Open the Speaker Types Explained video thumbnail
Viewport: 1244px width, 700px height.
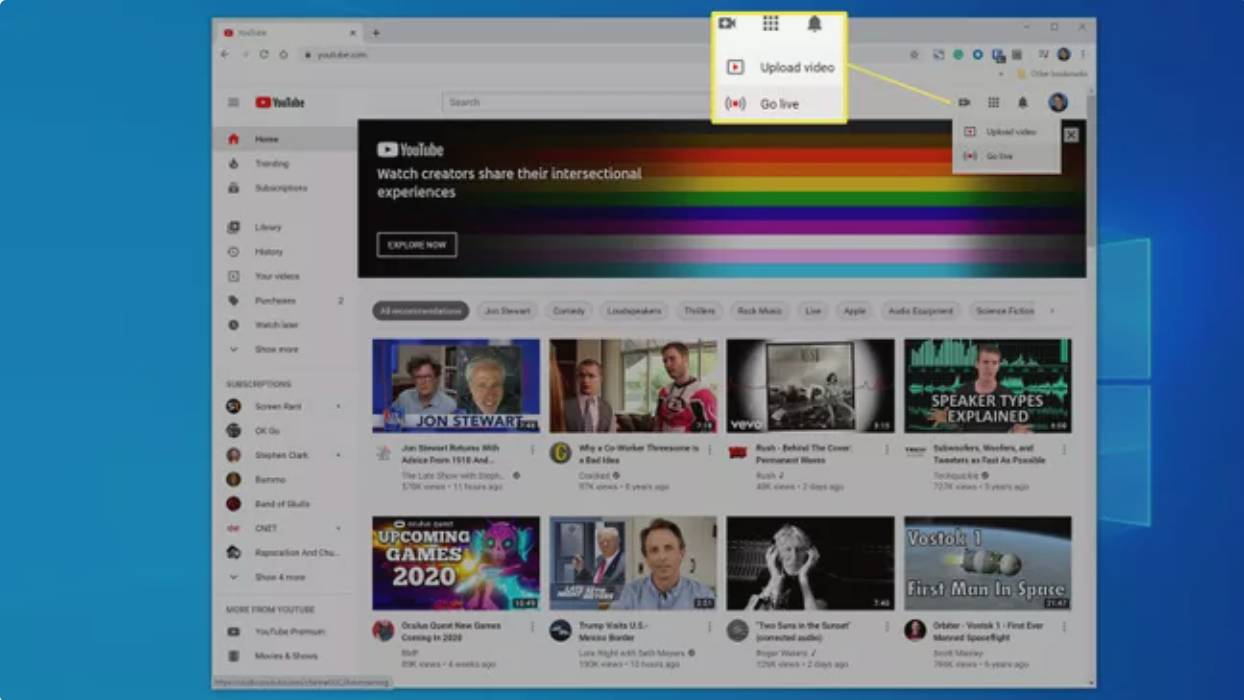pyautogui.click(x=987, y=385)
